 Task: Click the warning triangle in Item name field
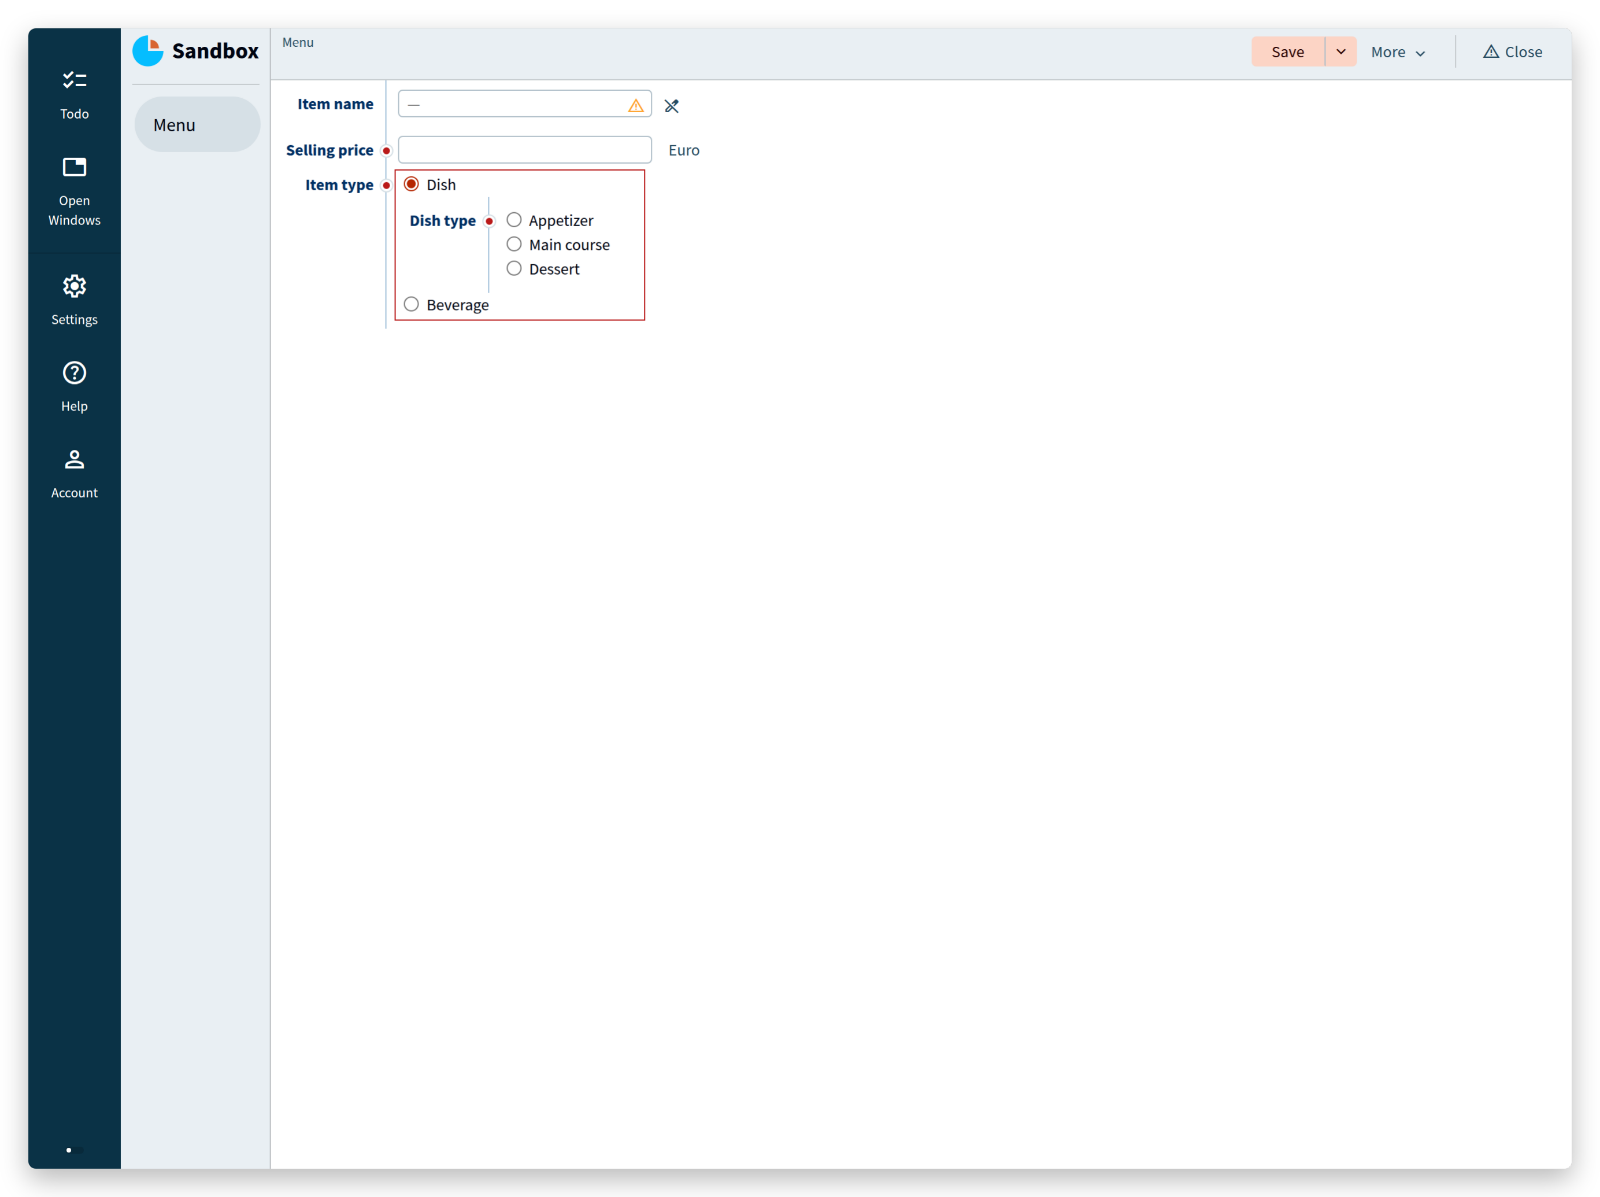coord(636,105)
